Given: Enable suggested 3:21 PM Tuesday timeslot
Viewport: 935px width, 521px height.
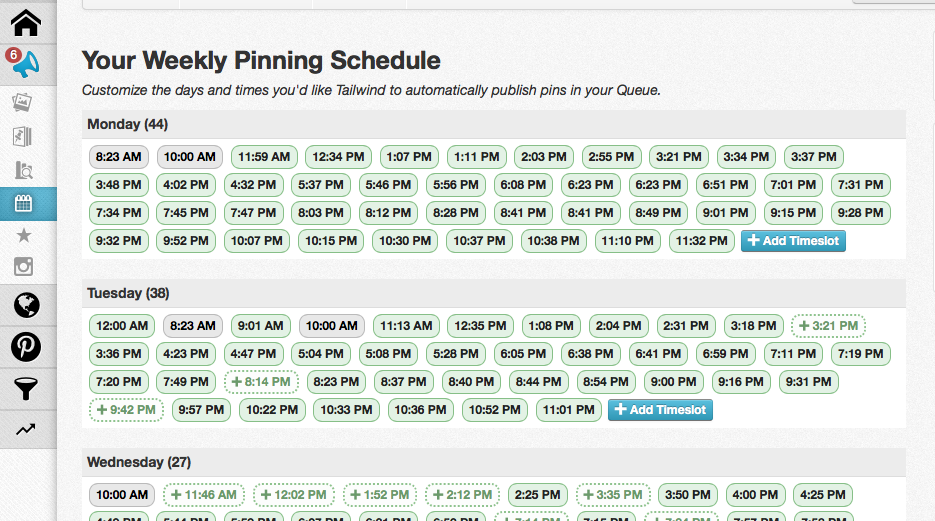Looking at the screenshot, I should point(828,326).
